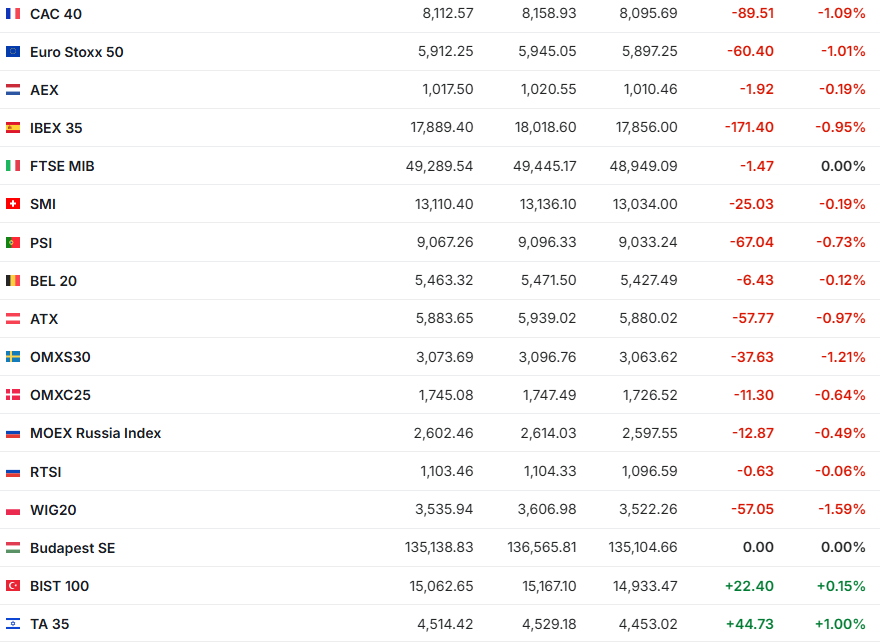
Task: Click the Austria flag icon beside ATX
Action: point(13,319)
